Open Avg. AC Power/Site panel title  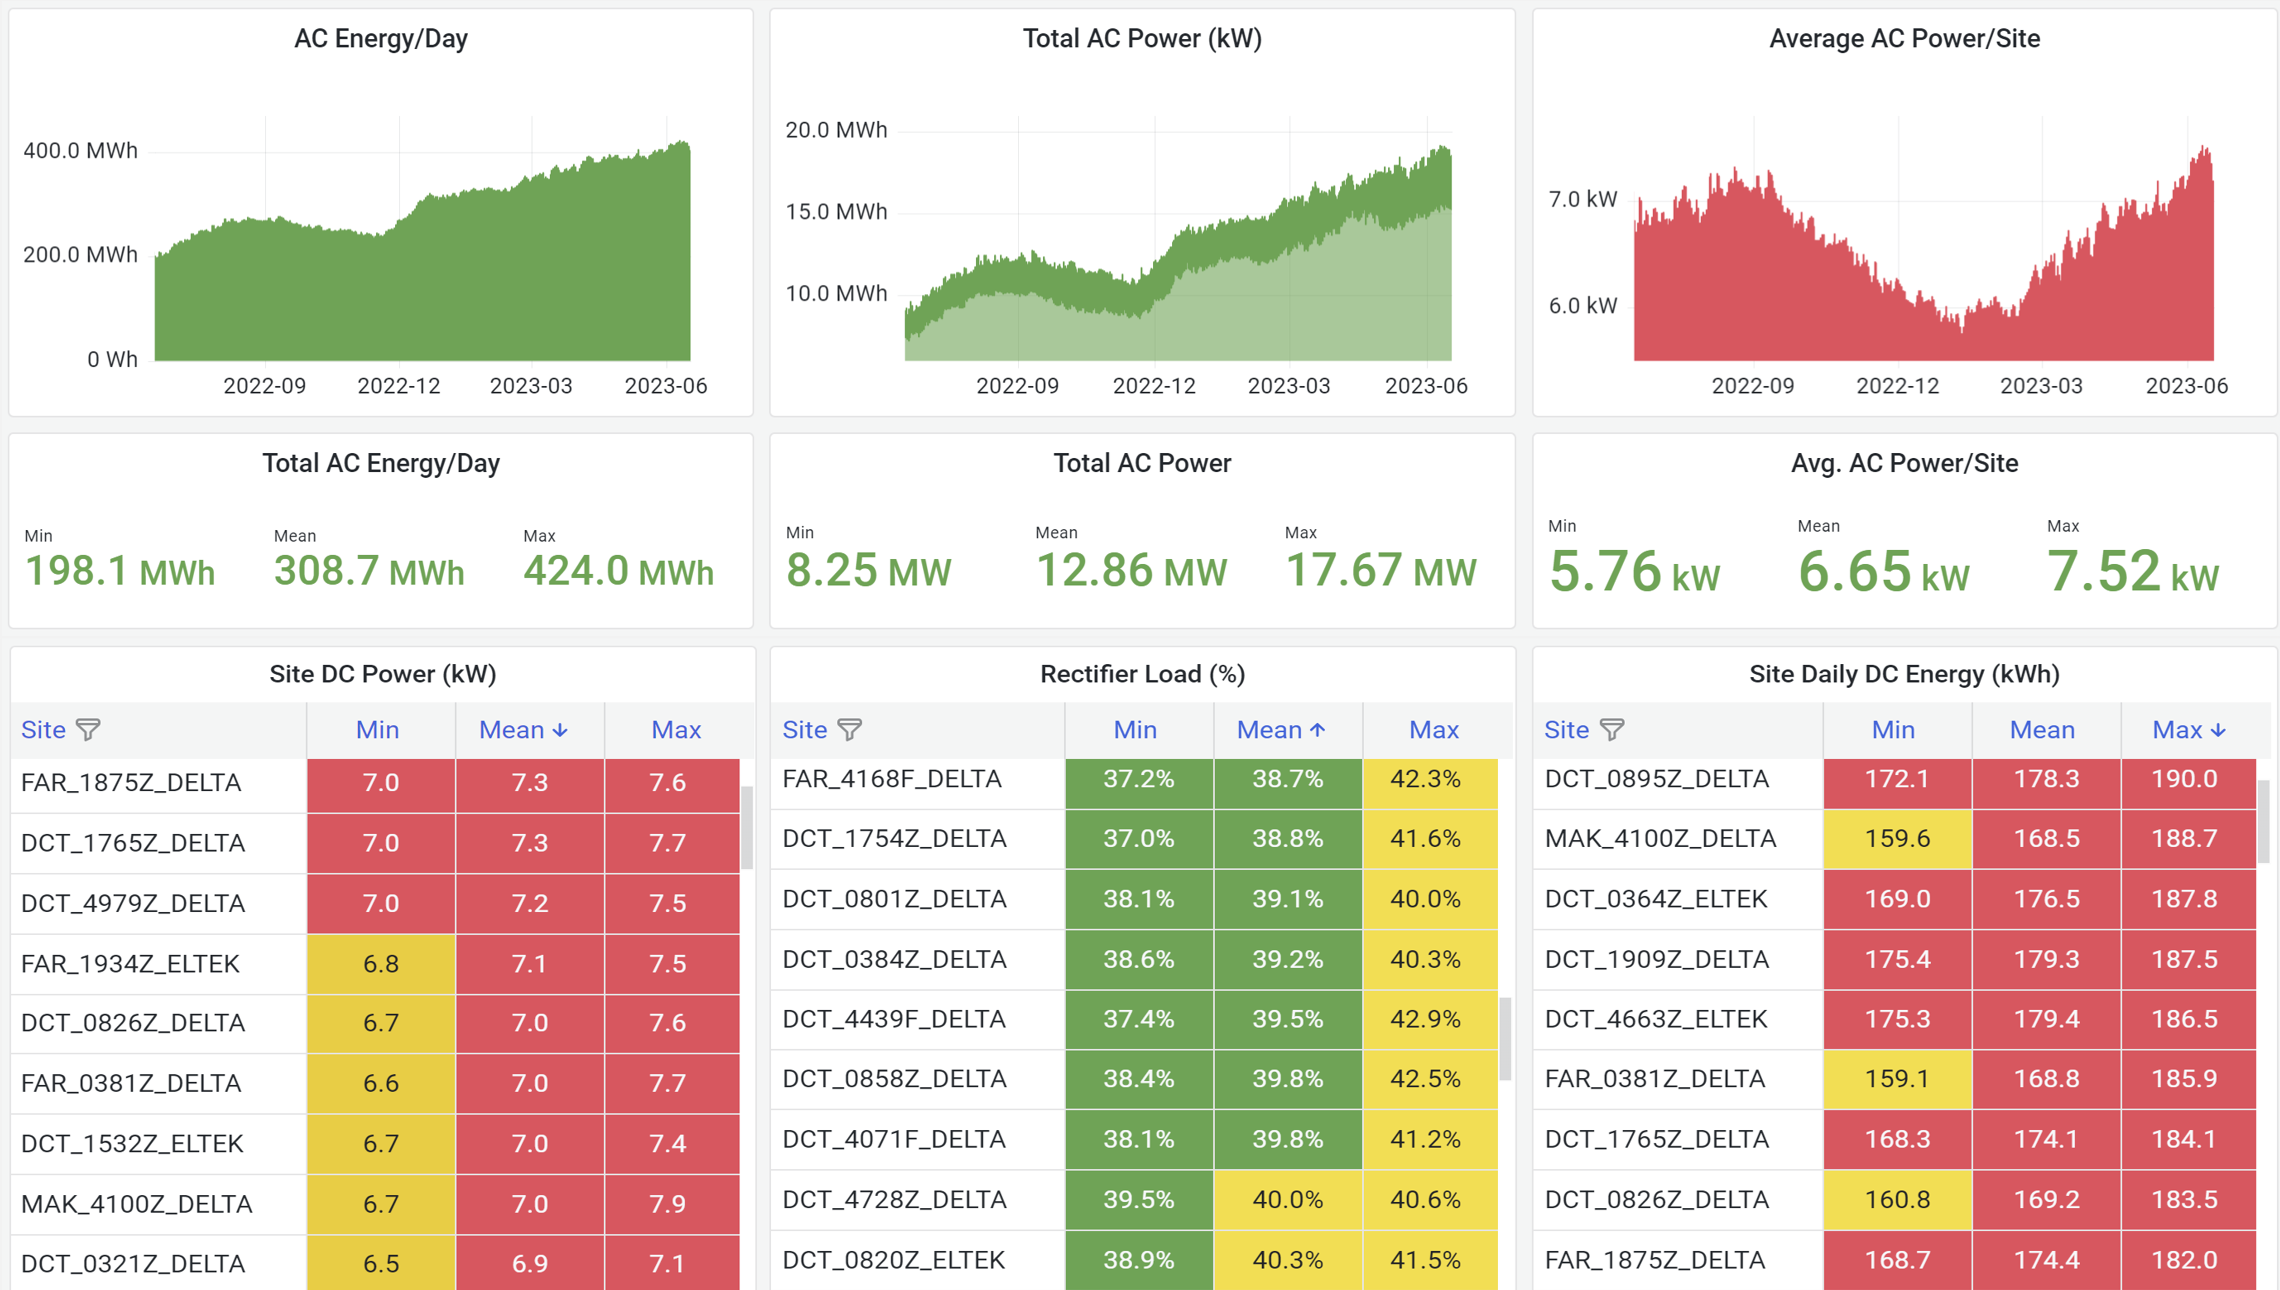click(x=1904, y=463)
